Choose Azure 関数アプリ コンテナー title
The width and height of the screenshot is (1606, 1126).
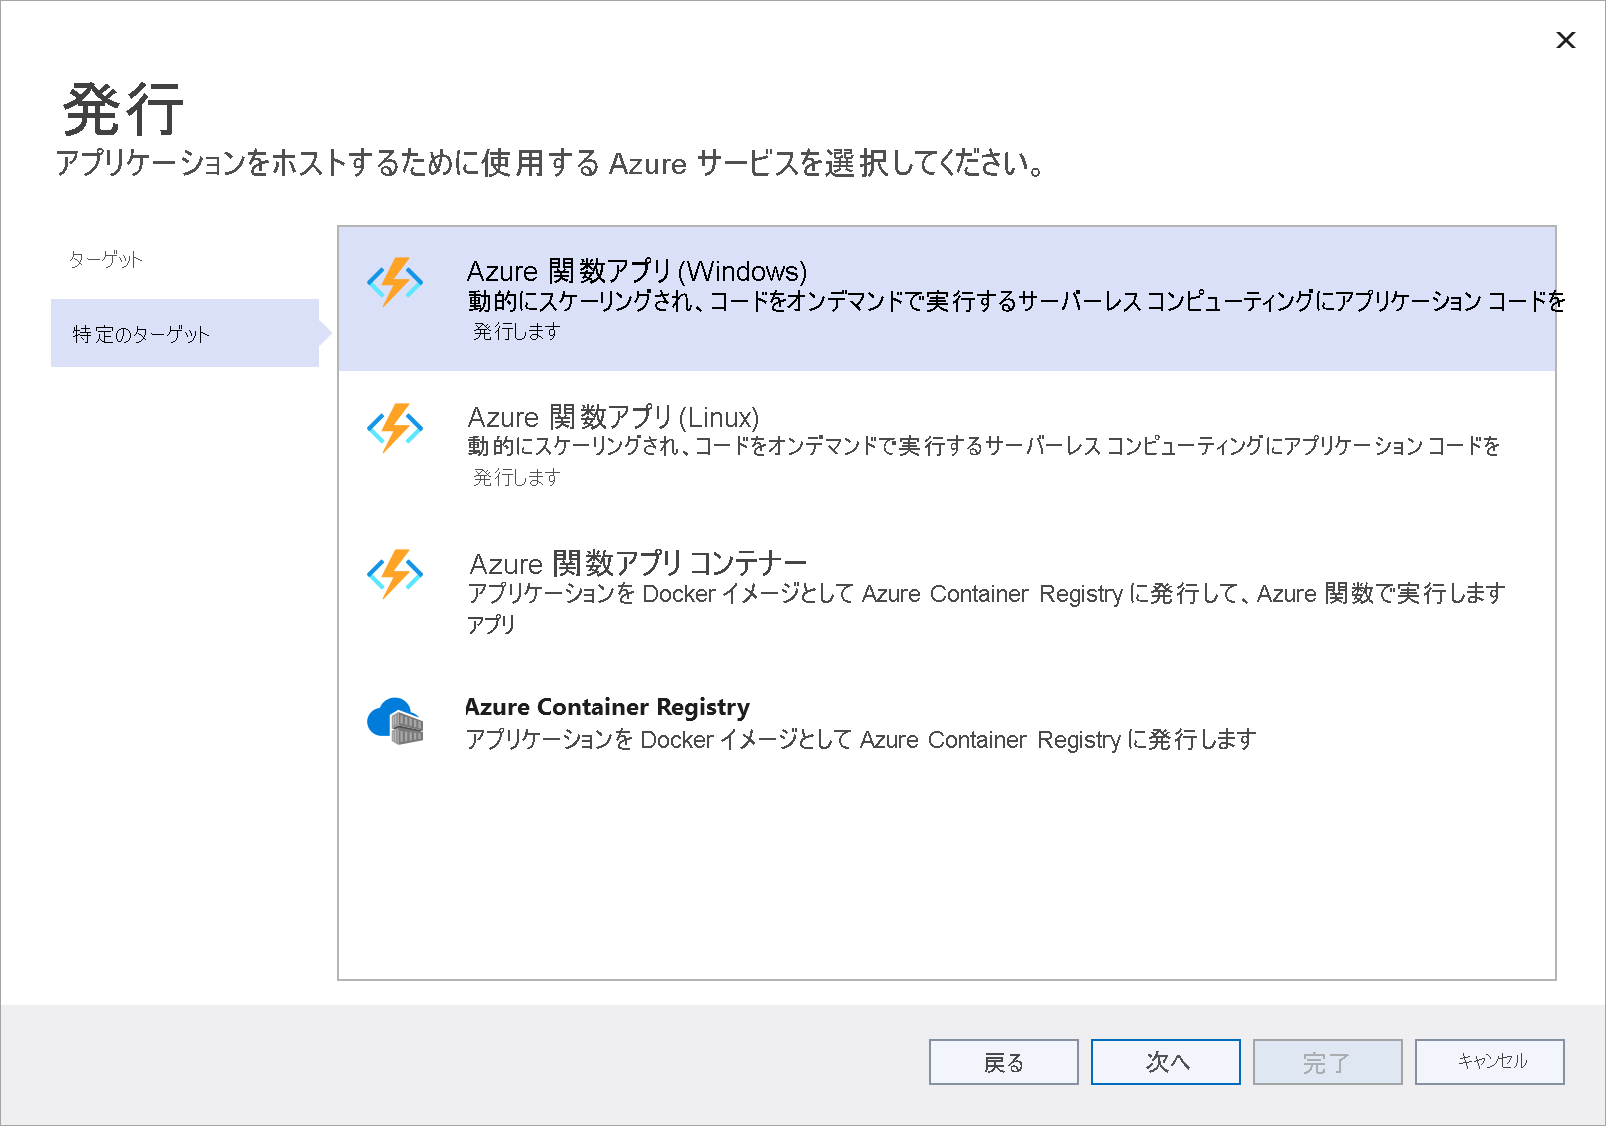[638, 563]
